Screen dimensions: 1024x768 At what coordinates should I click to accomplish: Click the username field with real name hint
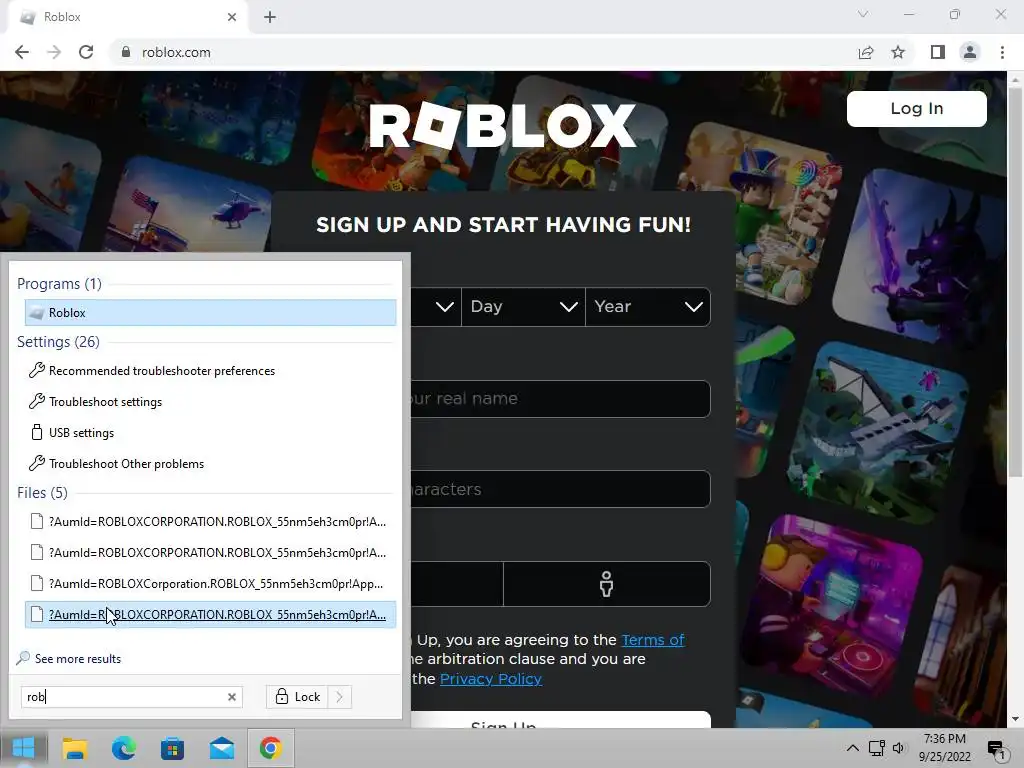[x=560, y=398]
